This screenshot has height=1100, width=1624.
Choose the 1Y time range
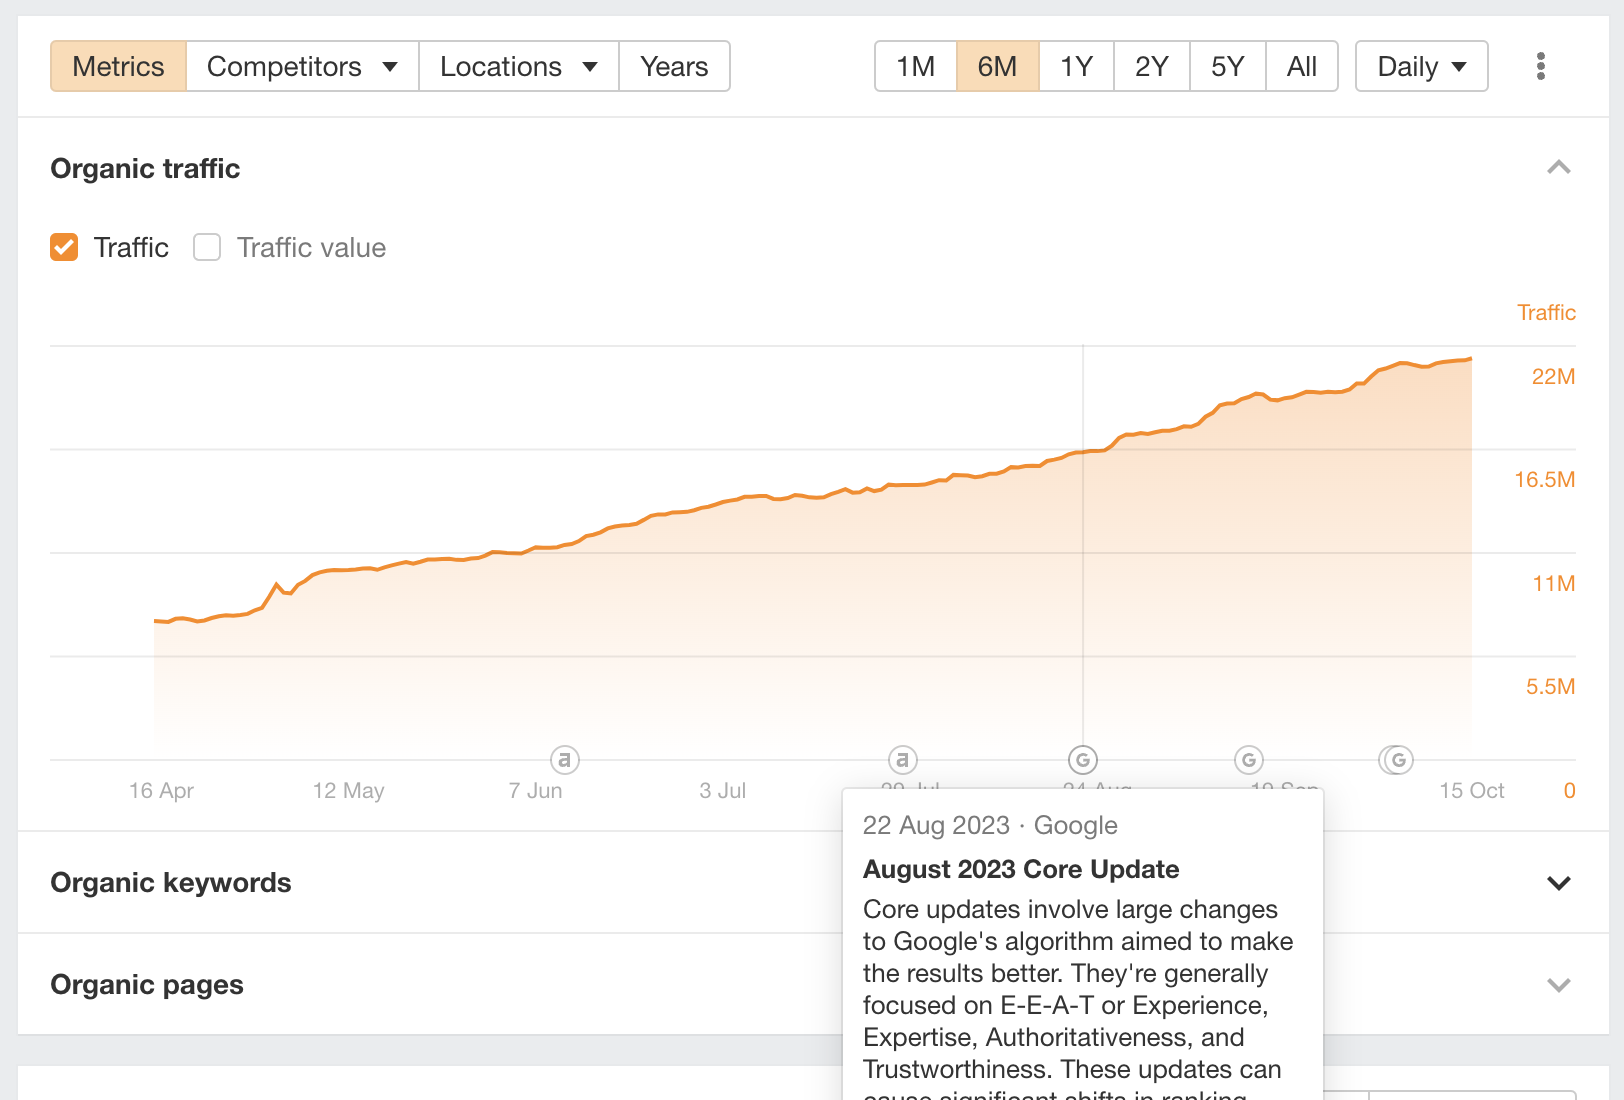click(x=1077, y=66)
